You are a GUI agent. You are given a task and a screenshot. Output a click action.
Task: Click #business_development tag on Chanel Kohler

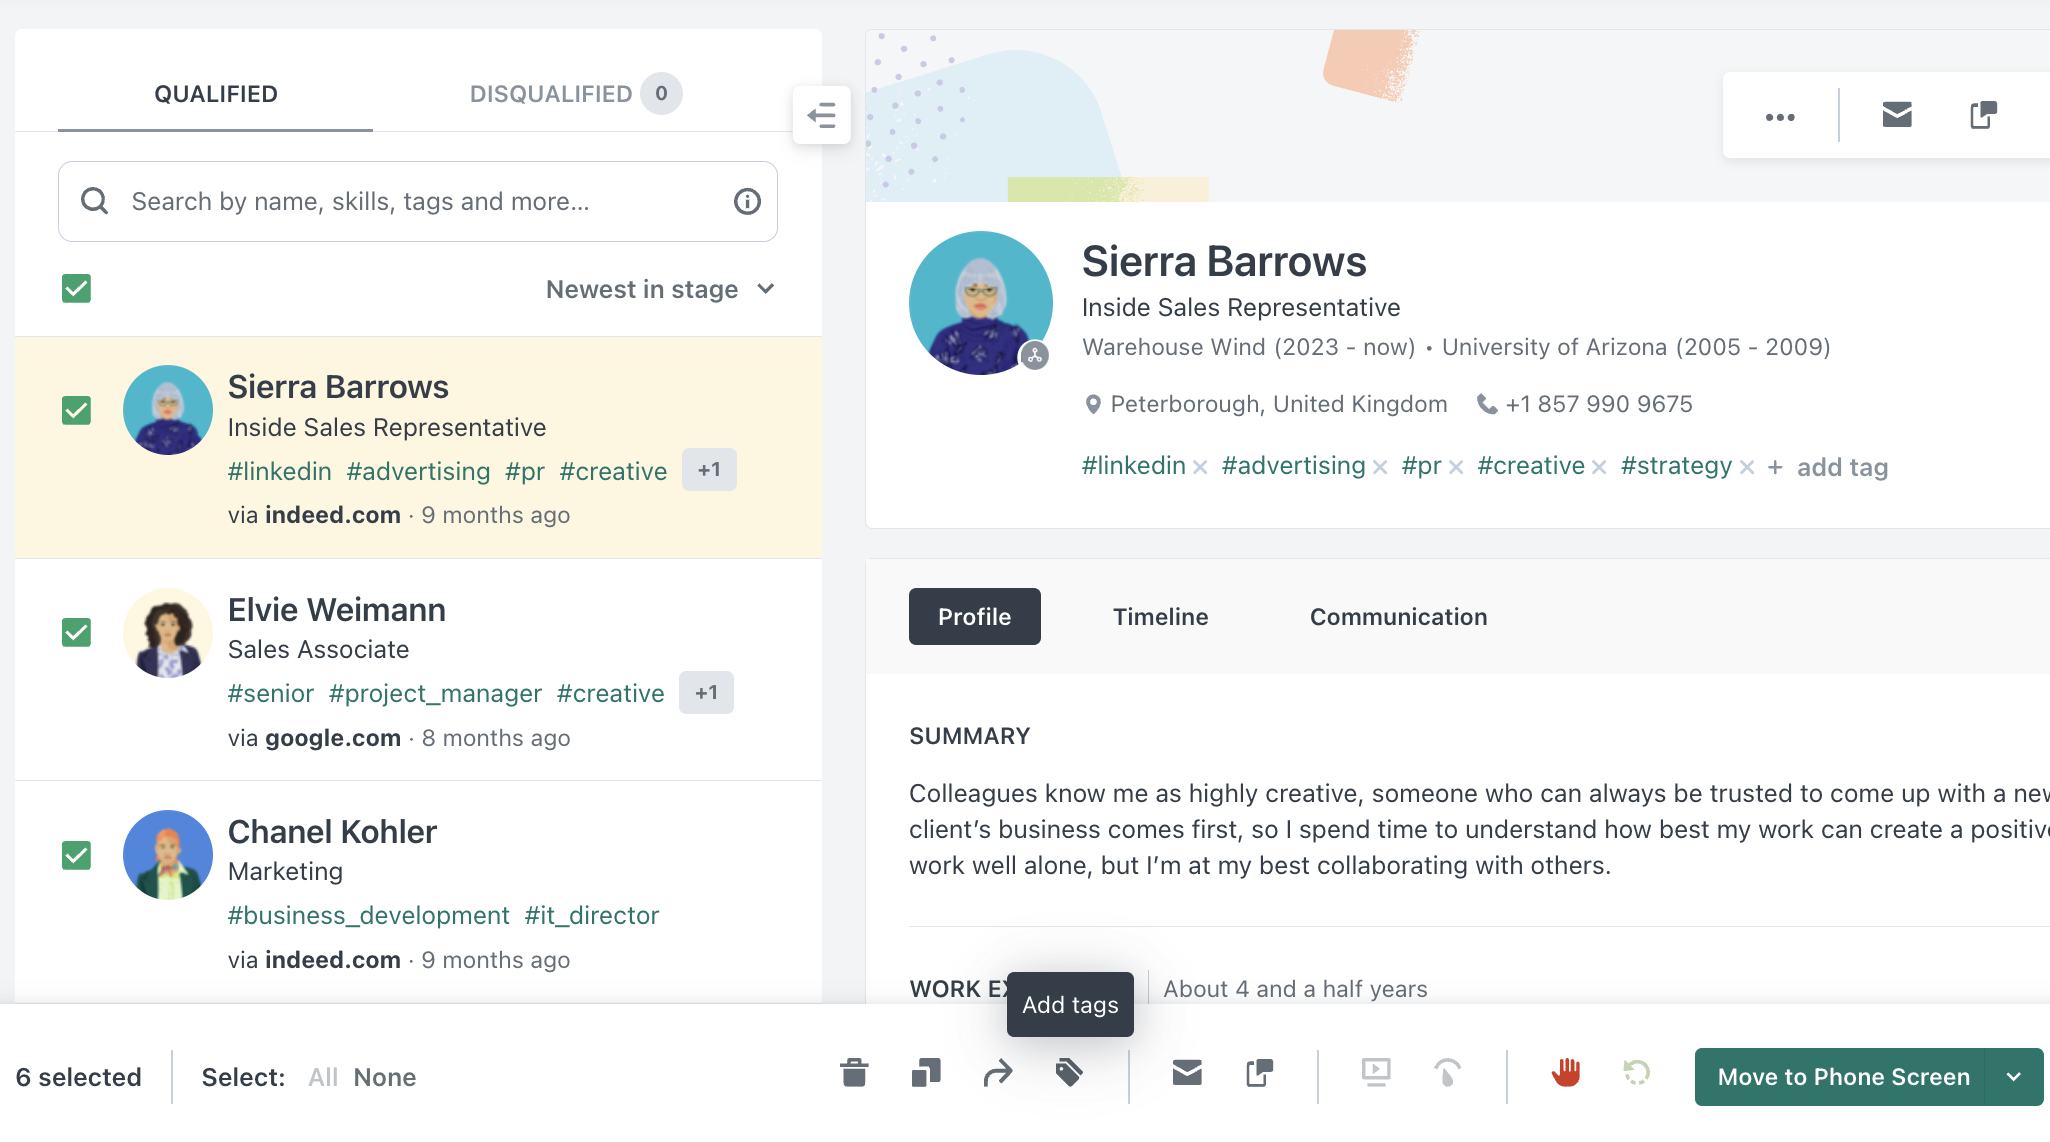pos(368,915)
